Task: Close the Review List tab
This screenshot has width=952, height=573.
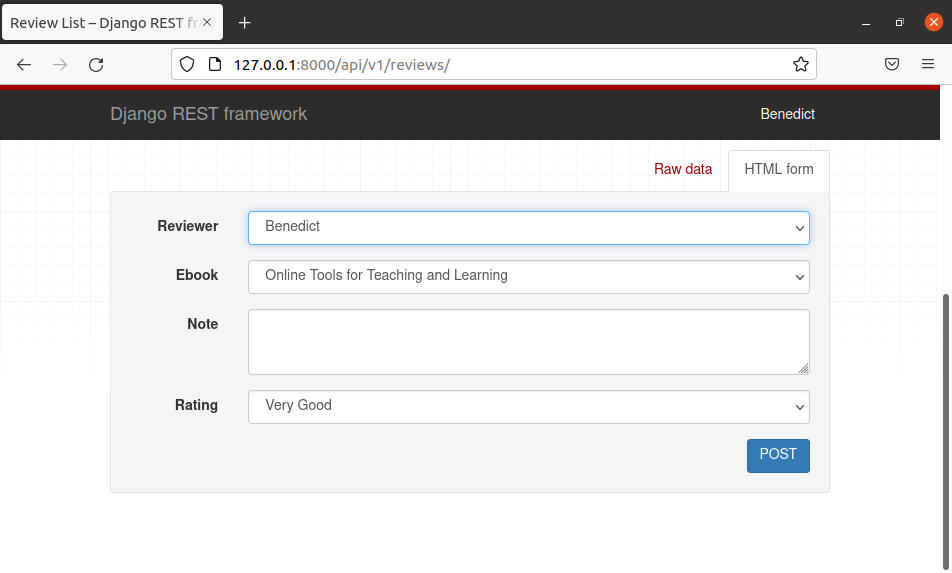Action: click(207, 22)
